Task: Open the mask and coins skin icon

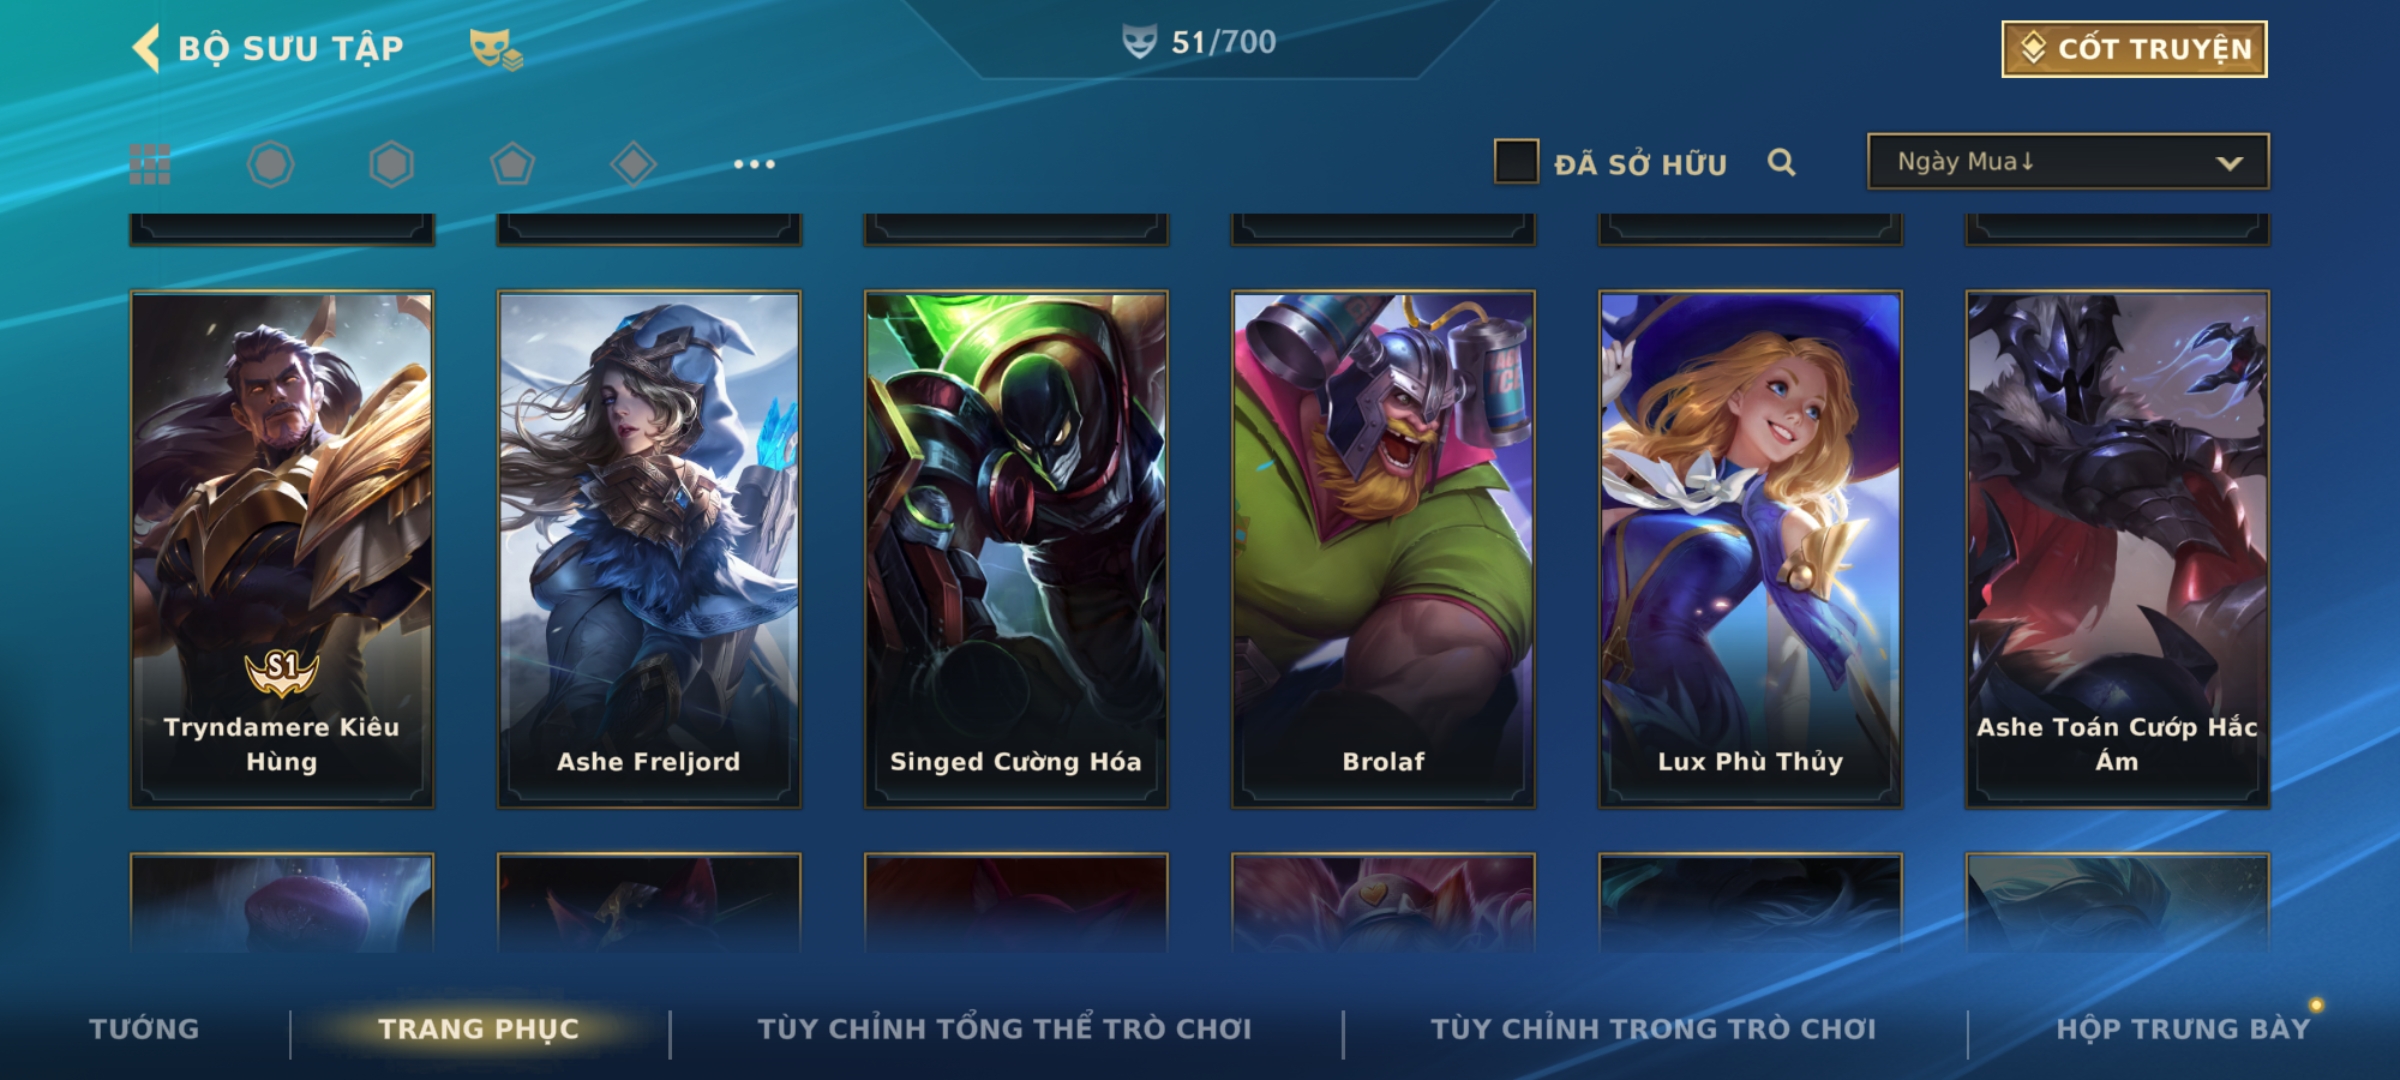Action: click(x=496, y=48)
